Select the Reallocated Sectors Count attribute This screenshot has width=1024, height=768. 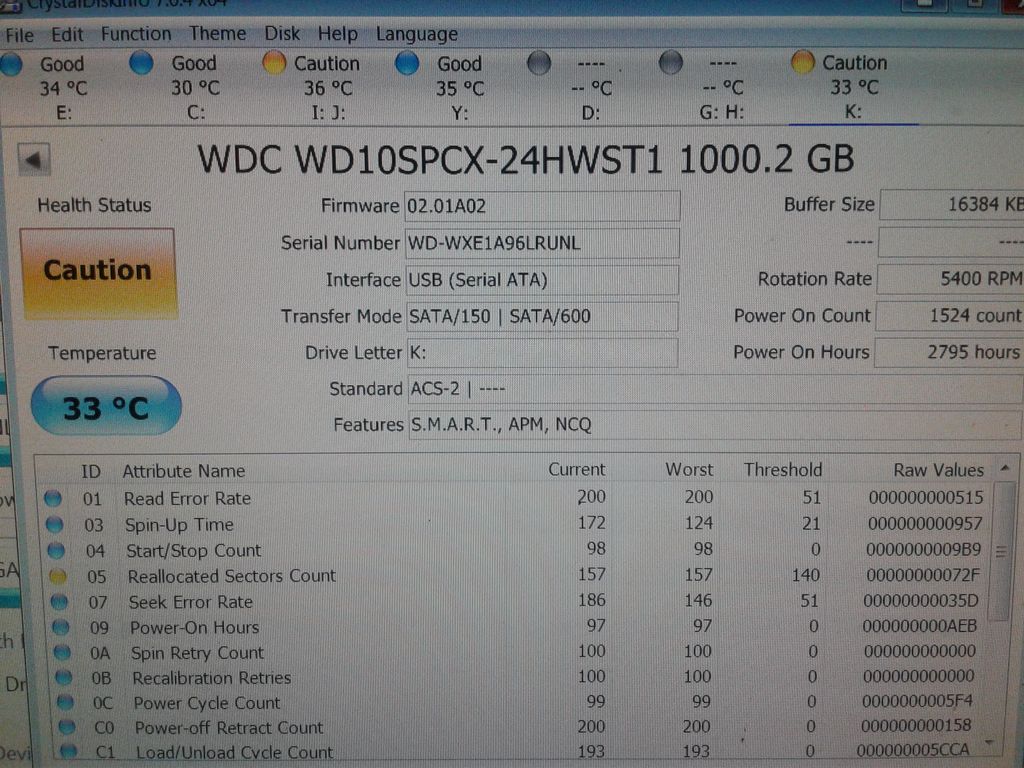(231, 576)
